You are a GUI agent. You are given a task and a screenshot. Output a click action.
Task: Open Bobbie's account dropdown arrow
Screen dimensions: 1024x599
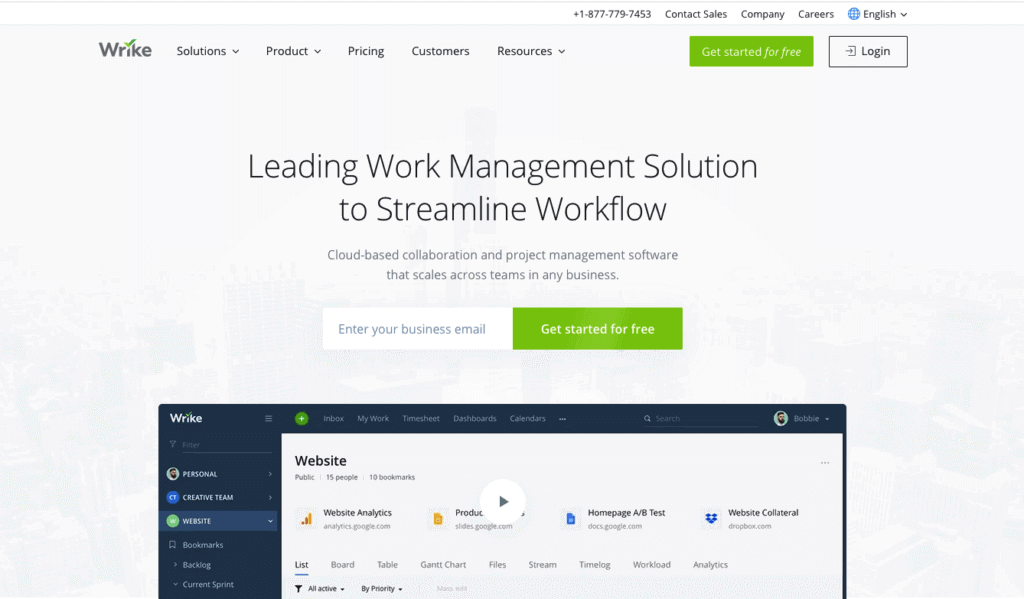[x=827, y=419]
